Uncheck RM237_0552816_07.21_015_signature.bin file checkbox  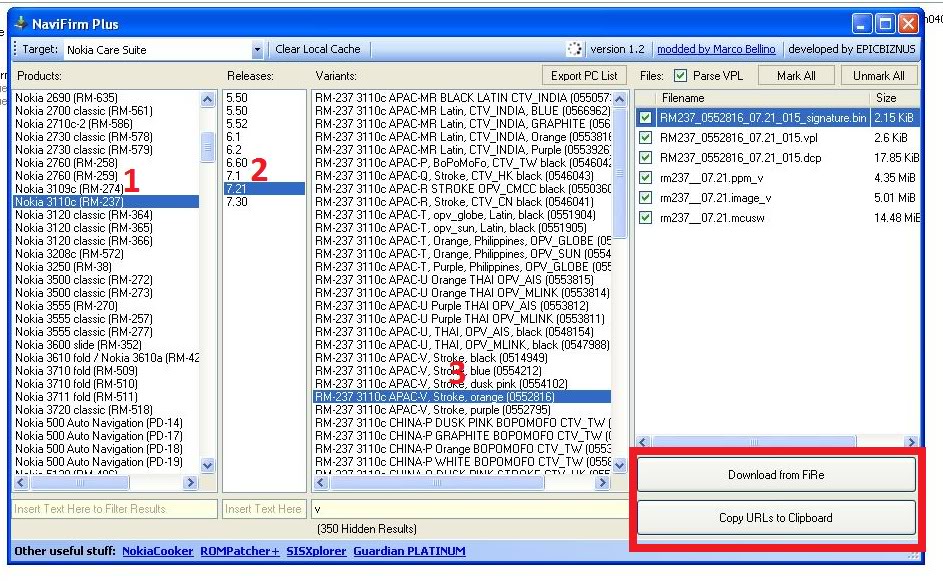pyautogui.click(x=645, y=118)
